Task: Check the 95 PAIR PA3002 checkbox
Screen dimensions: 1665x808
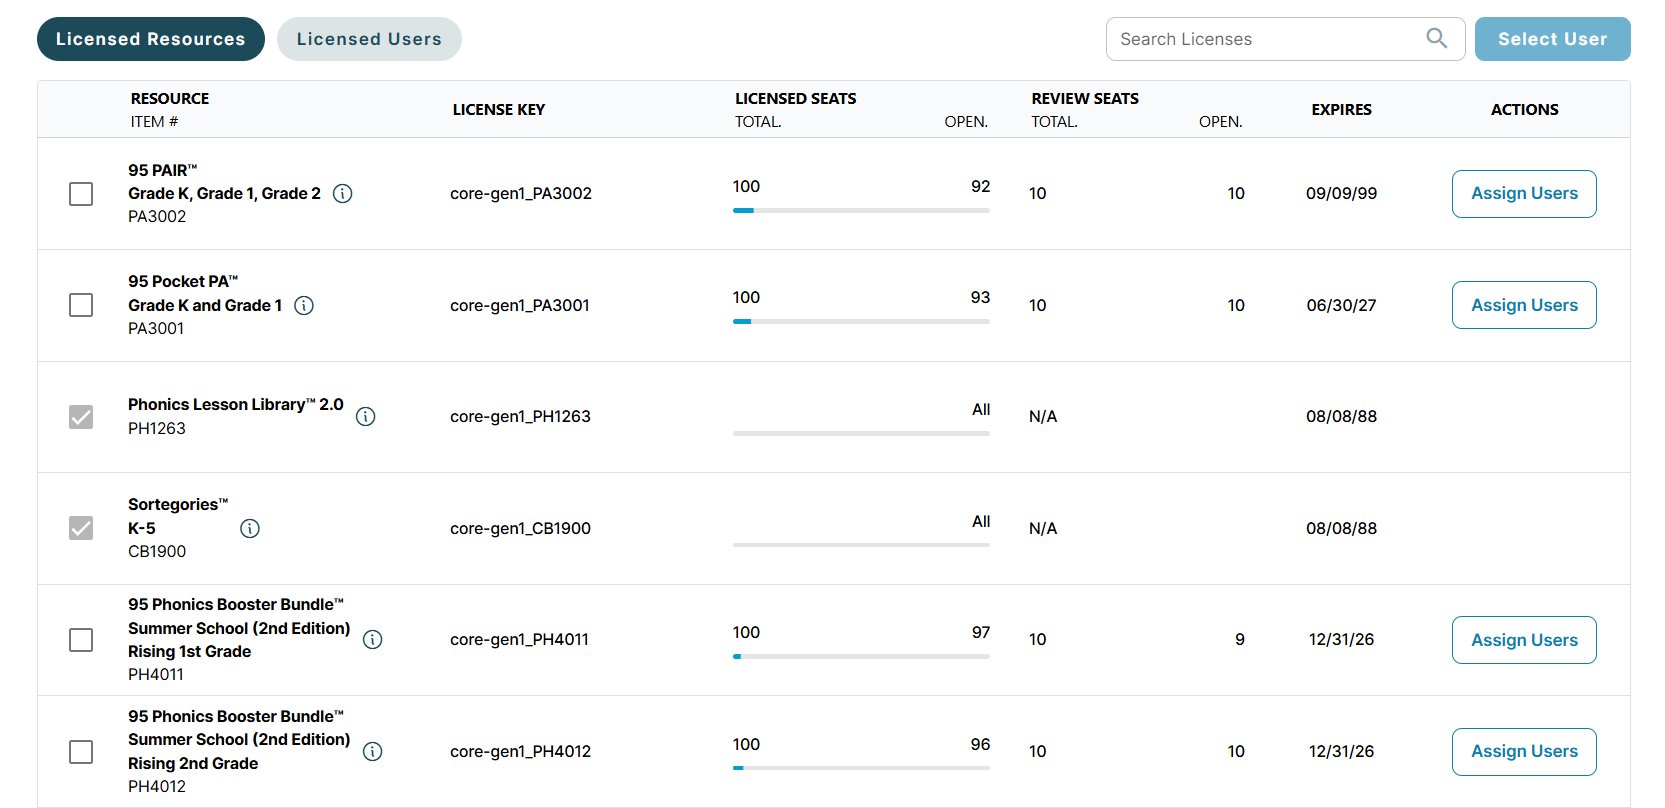Action: (x=81, y=194)
